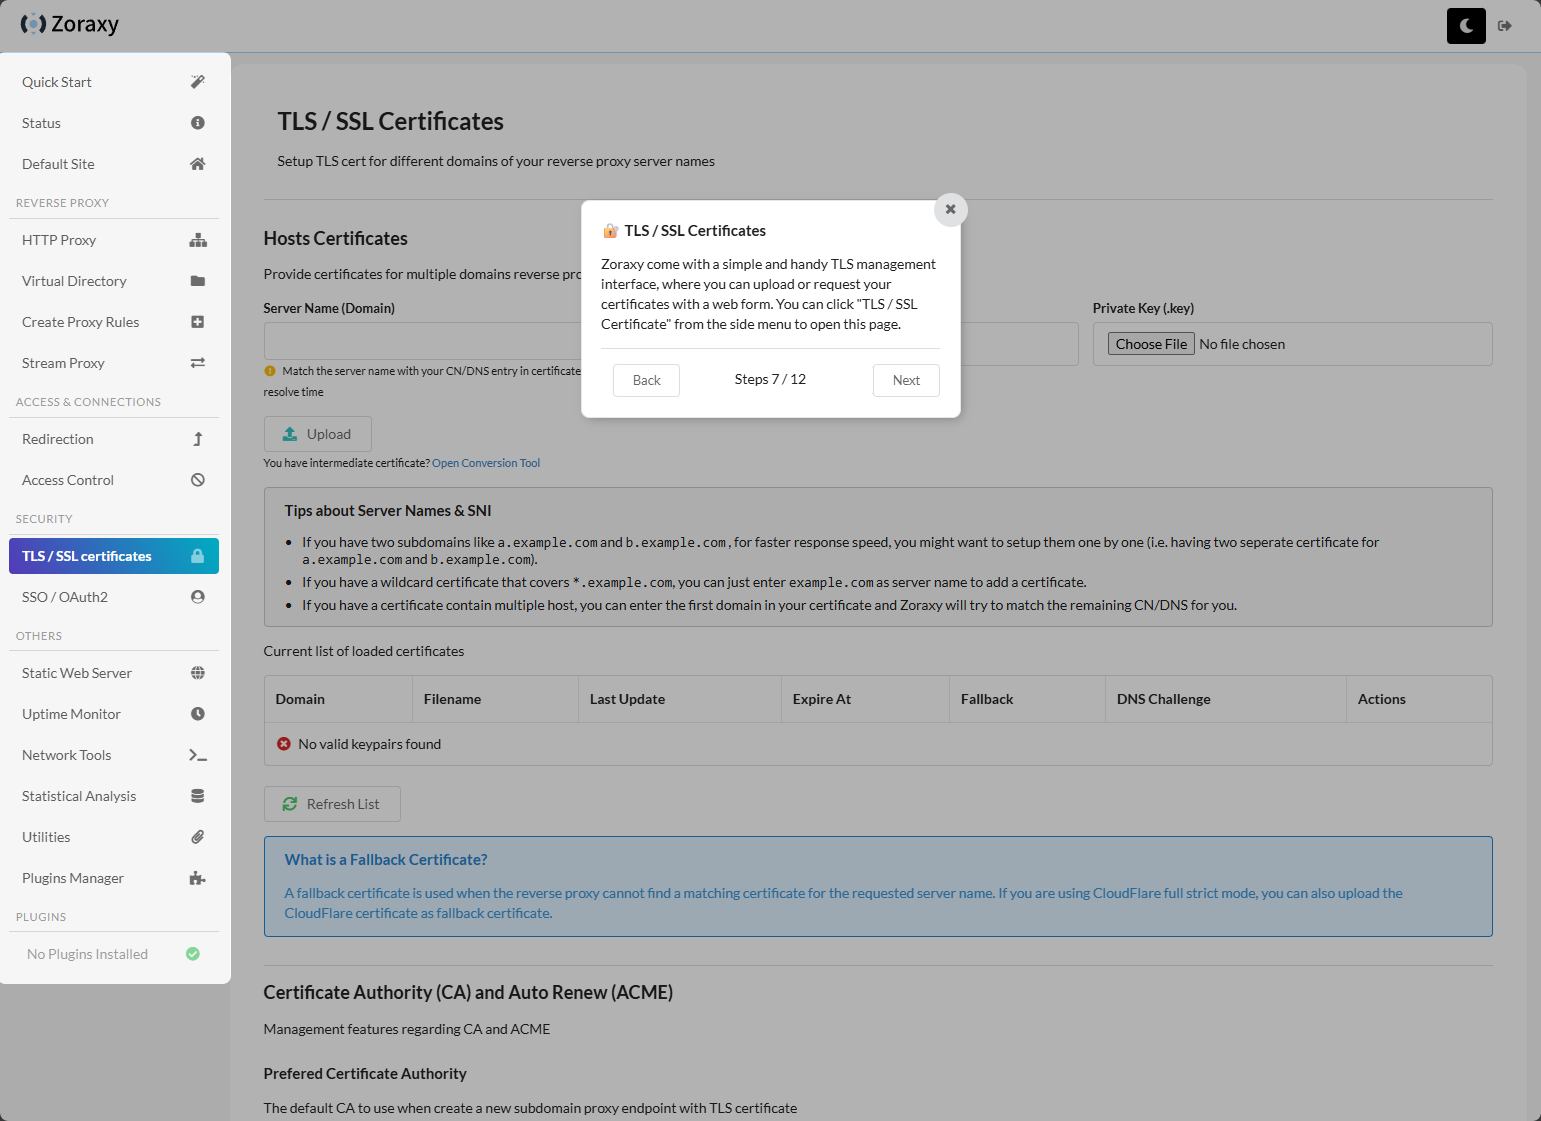The width and height of the screenshot is (1541, 1121).
Task: Select the "No valid keypairs found" row
Action: point(878,744)
